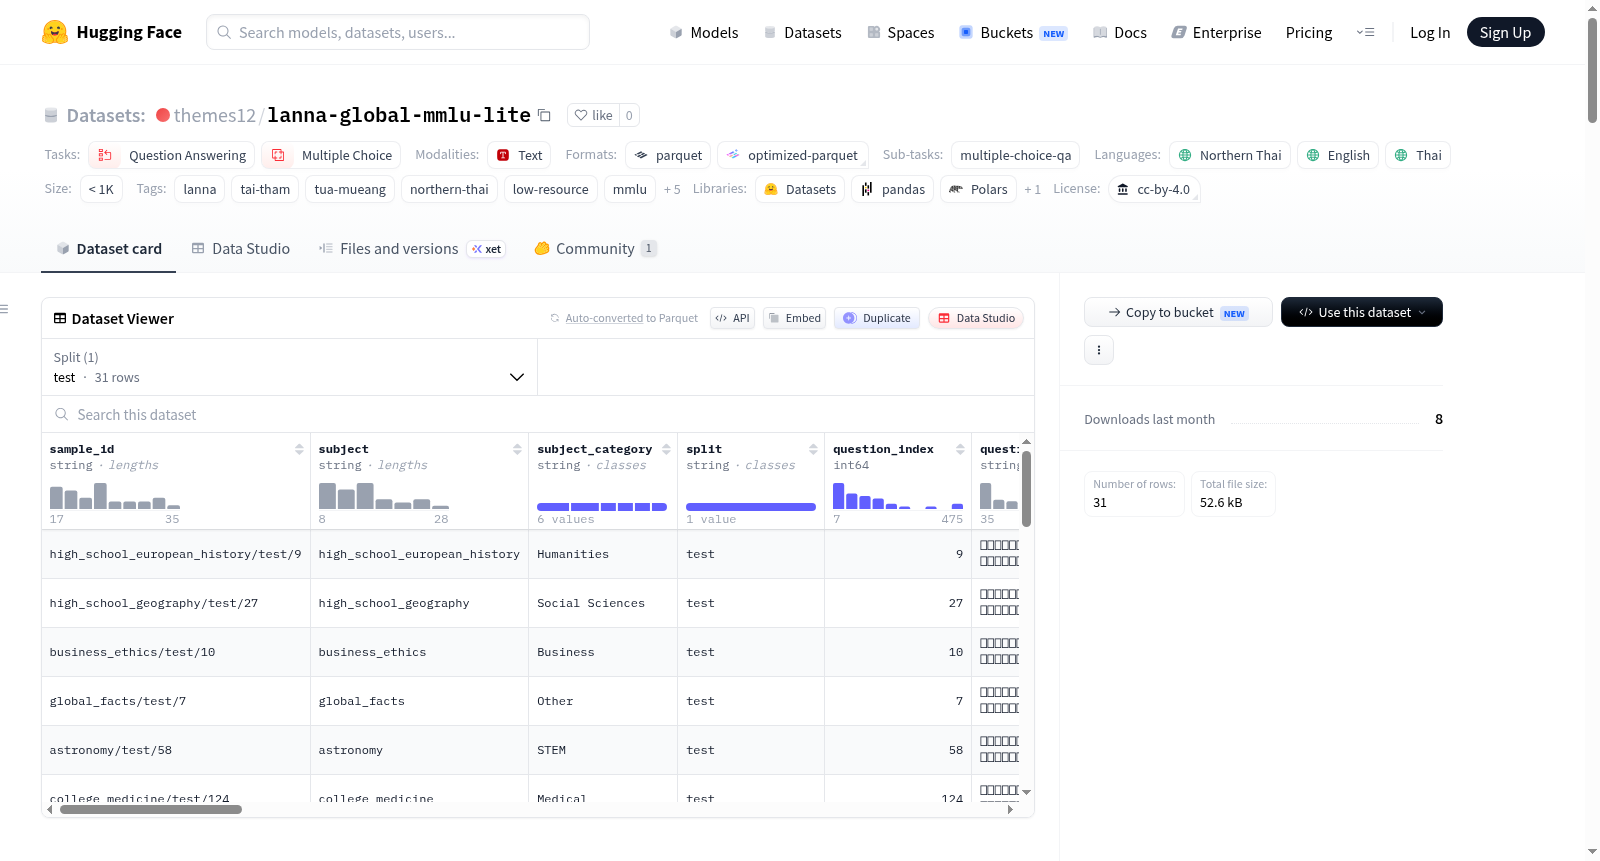Switch to the Dataset card tab

(108, 249)
